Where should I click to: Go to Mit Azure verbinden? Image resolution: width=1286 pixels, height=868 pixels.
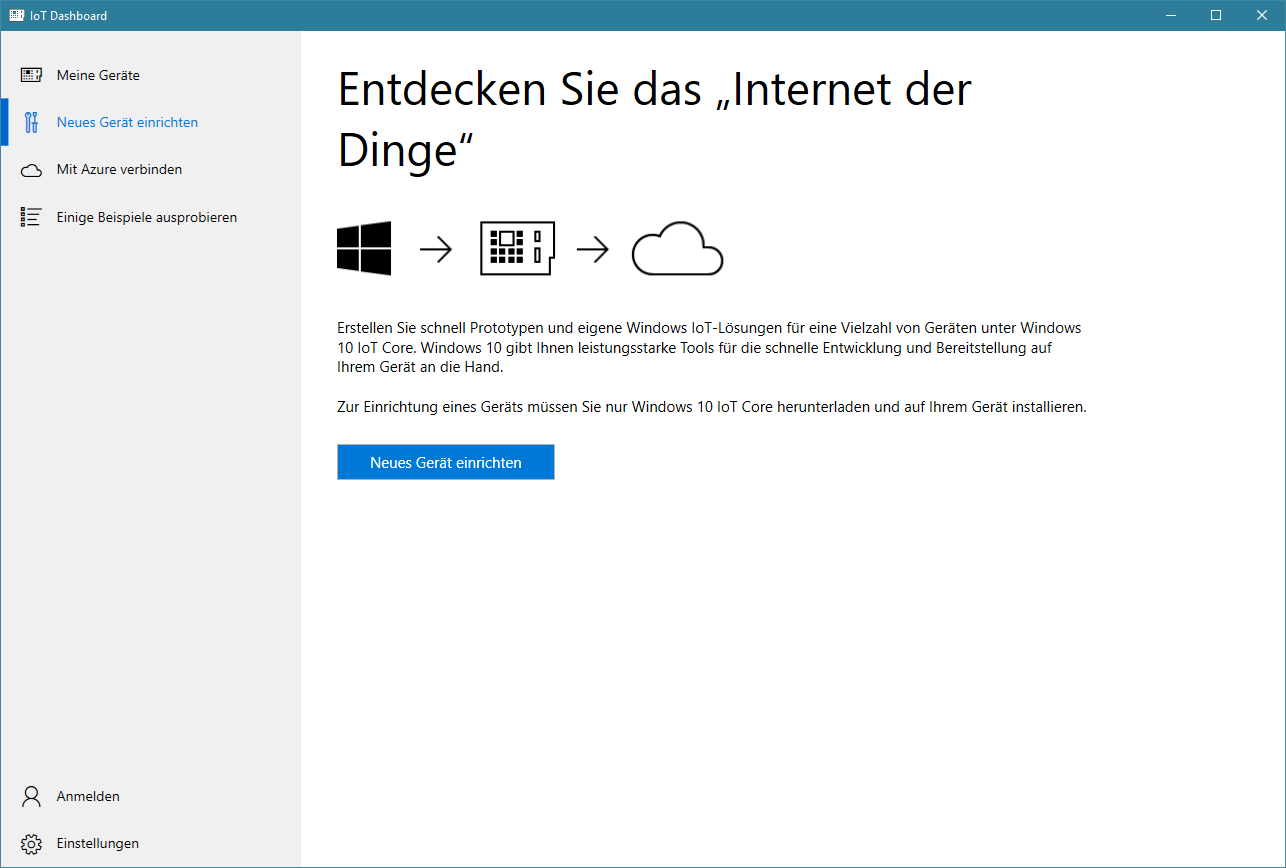click(119, 170)
